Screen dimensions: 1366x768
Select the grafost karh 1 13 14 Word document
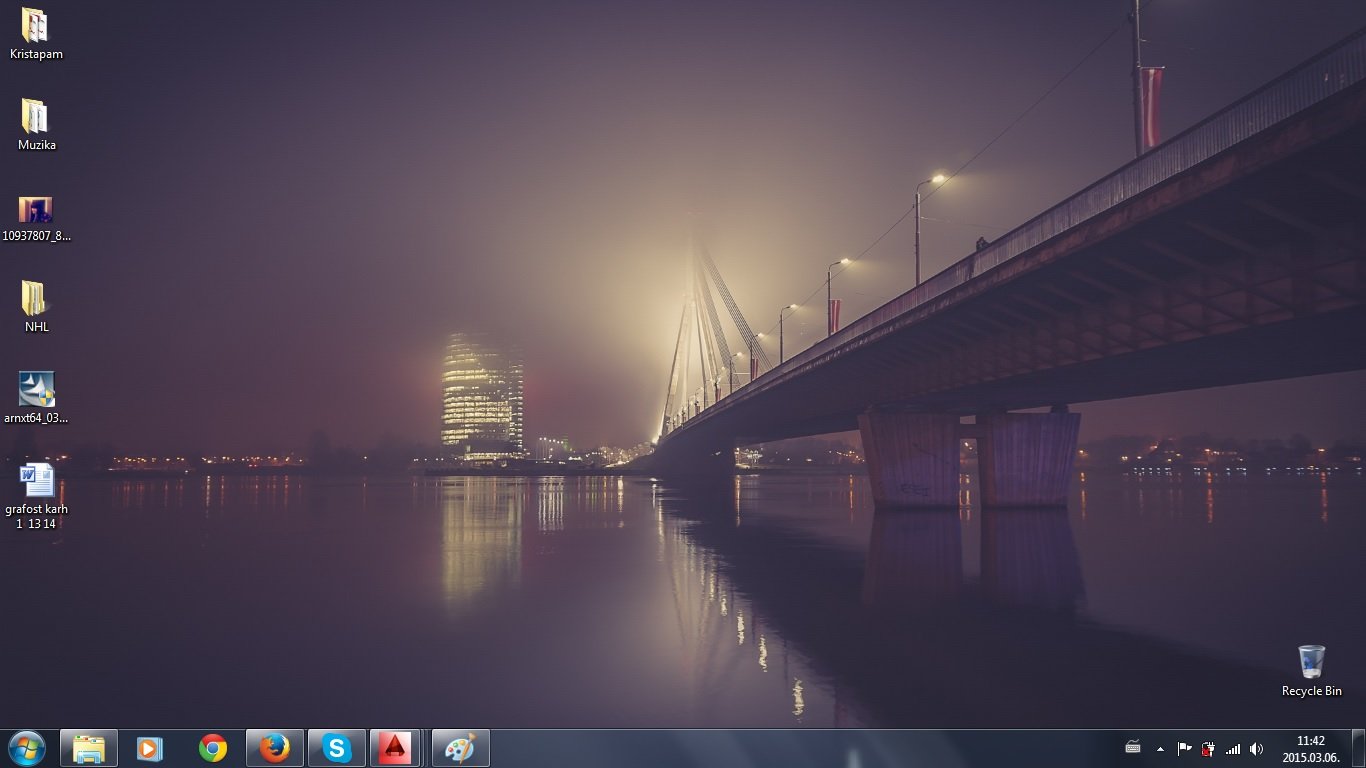[x=36, y=495]
